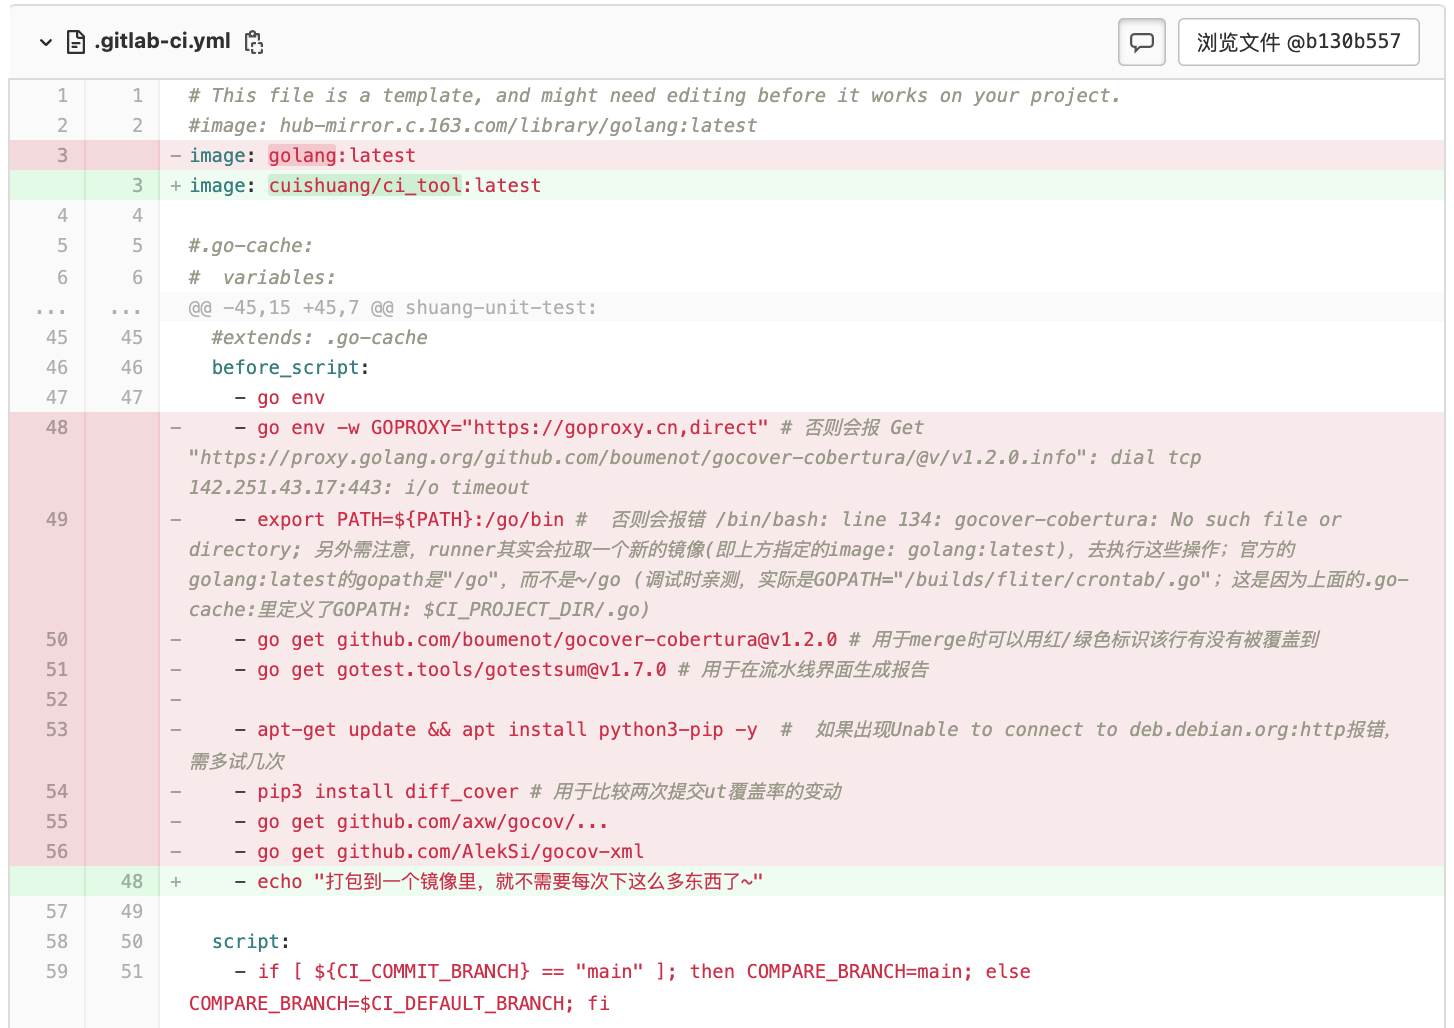Screen dimensions: 1454x1028
Task: Open the .gitlab-ci.yml file name link
Action: tap(162, 42)
